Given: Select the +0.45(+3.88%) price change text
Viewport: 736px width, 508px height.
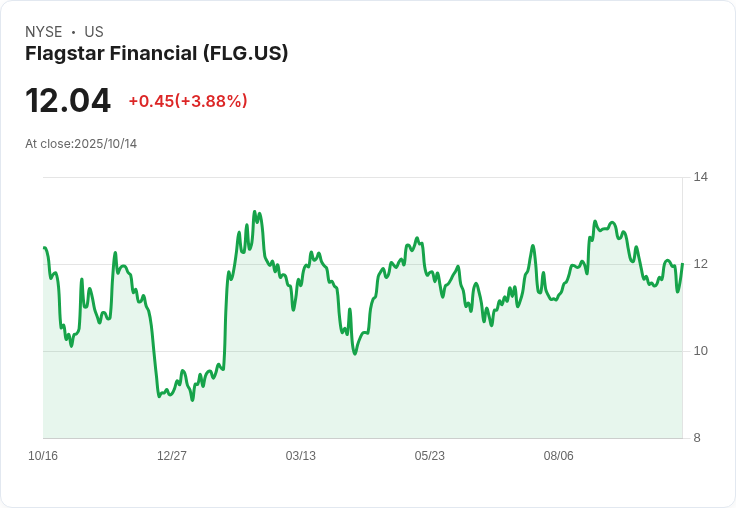Looking at the screenshot, I should click(x=188, y=101).
